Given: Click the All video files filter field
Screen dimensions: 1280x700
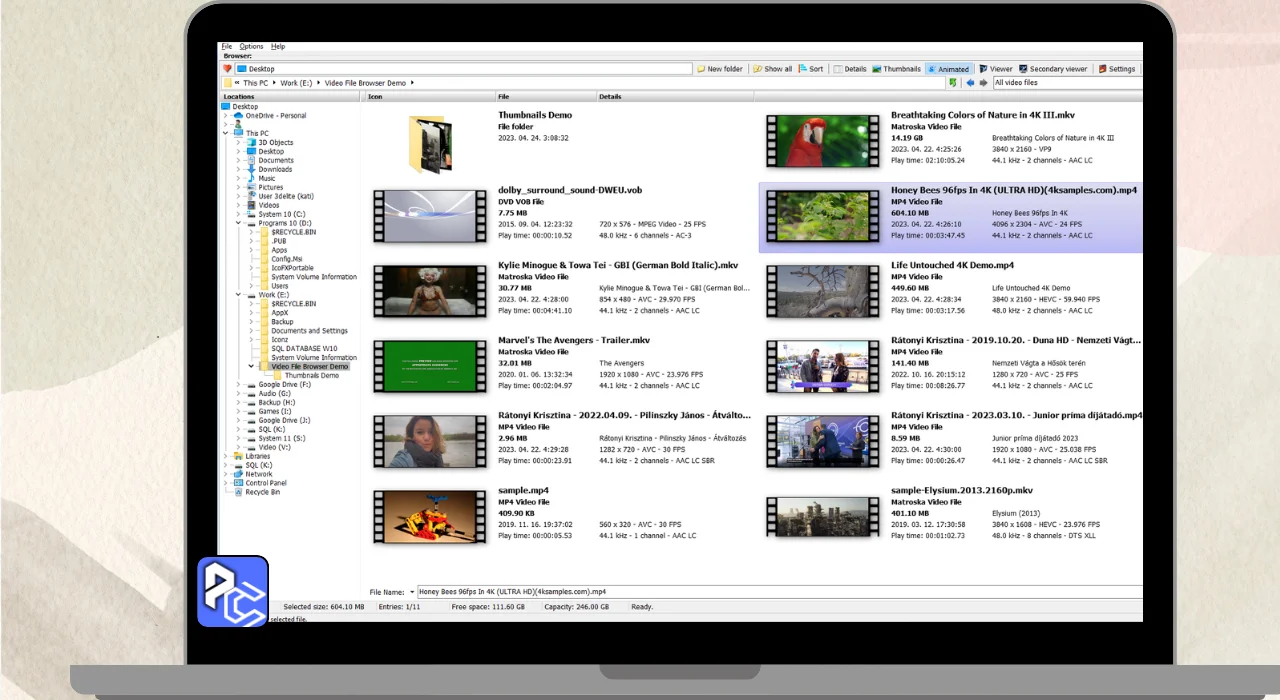Looking at the screenshot, I should [x=1065, y=83].
